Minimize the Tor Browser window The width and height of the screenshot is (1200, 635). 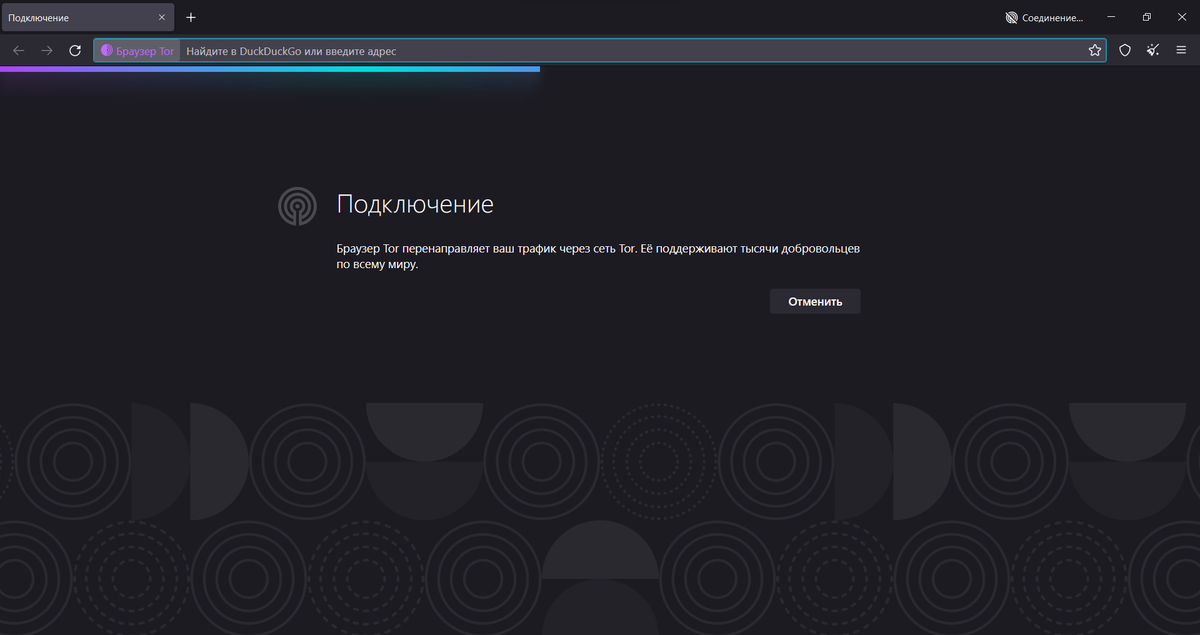(1112, 17)
